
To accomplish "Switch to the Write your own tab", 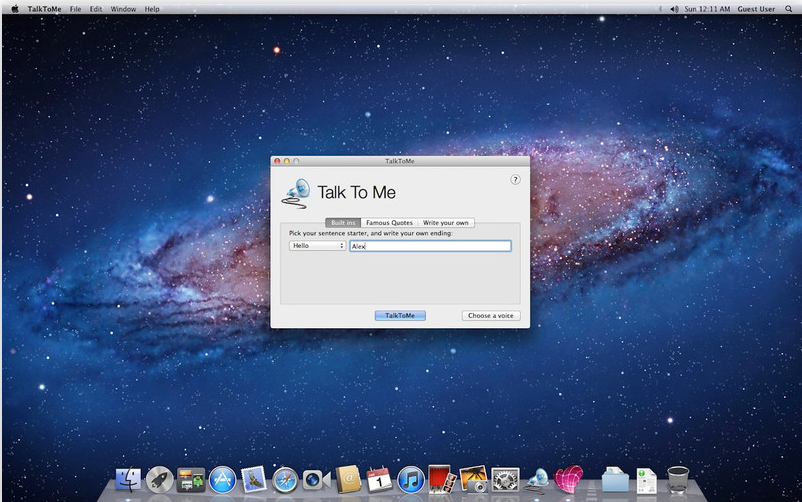I will 446,223.
